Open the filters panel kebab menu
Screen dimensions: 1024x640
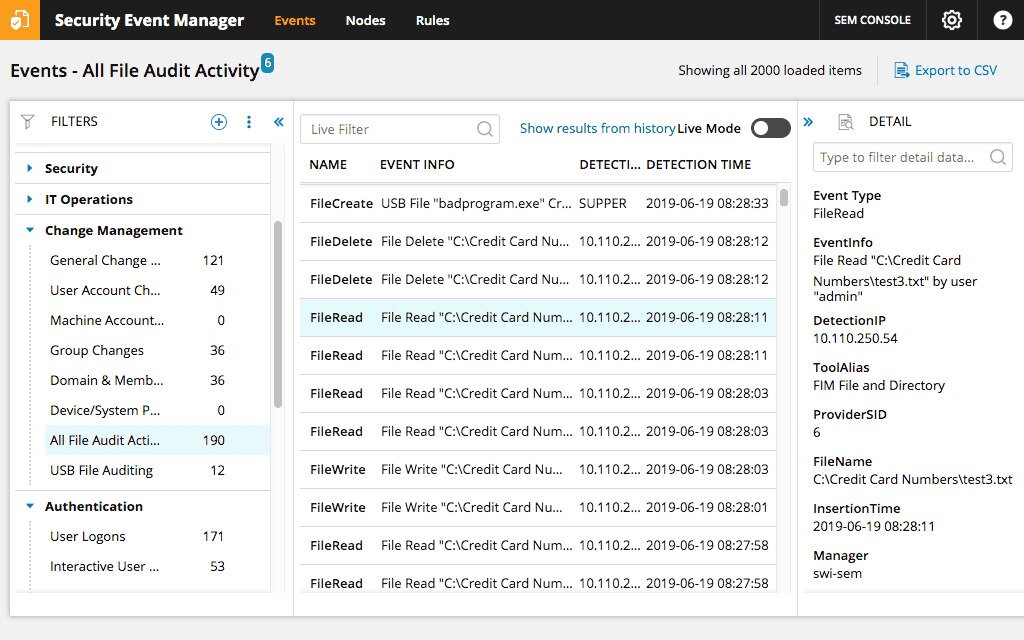(248, 121)
